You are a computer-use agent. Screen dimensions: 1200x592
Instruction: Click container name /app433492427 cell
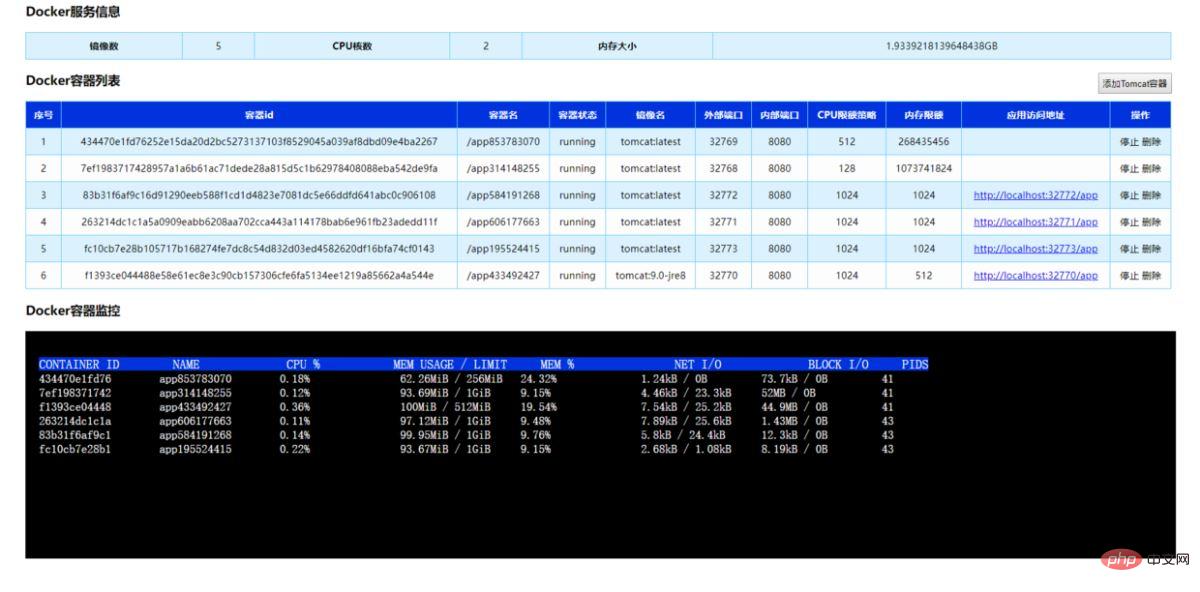click(x=503, y=275)
